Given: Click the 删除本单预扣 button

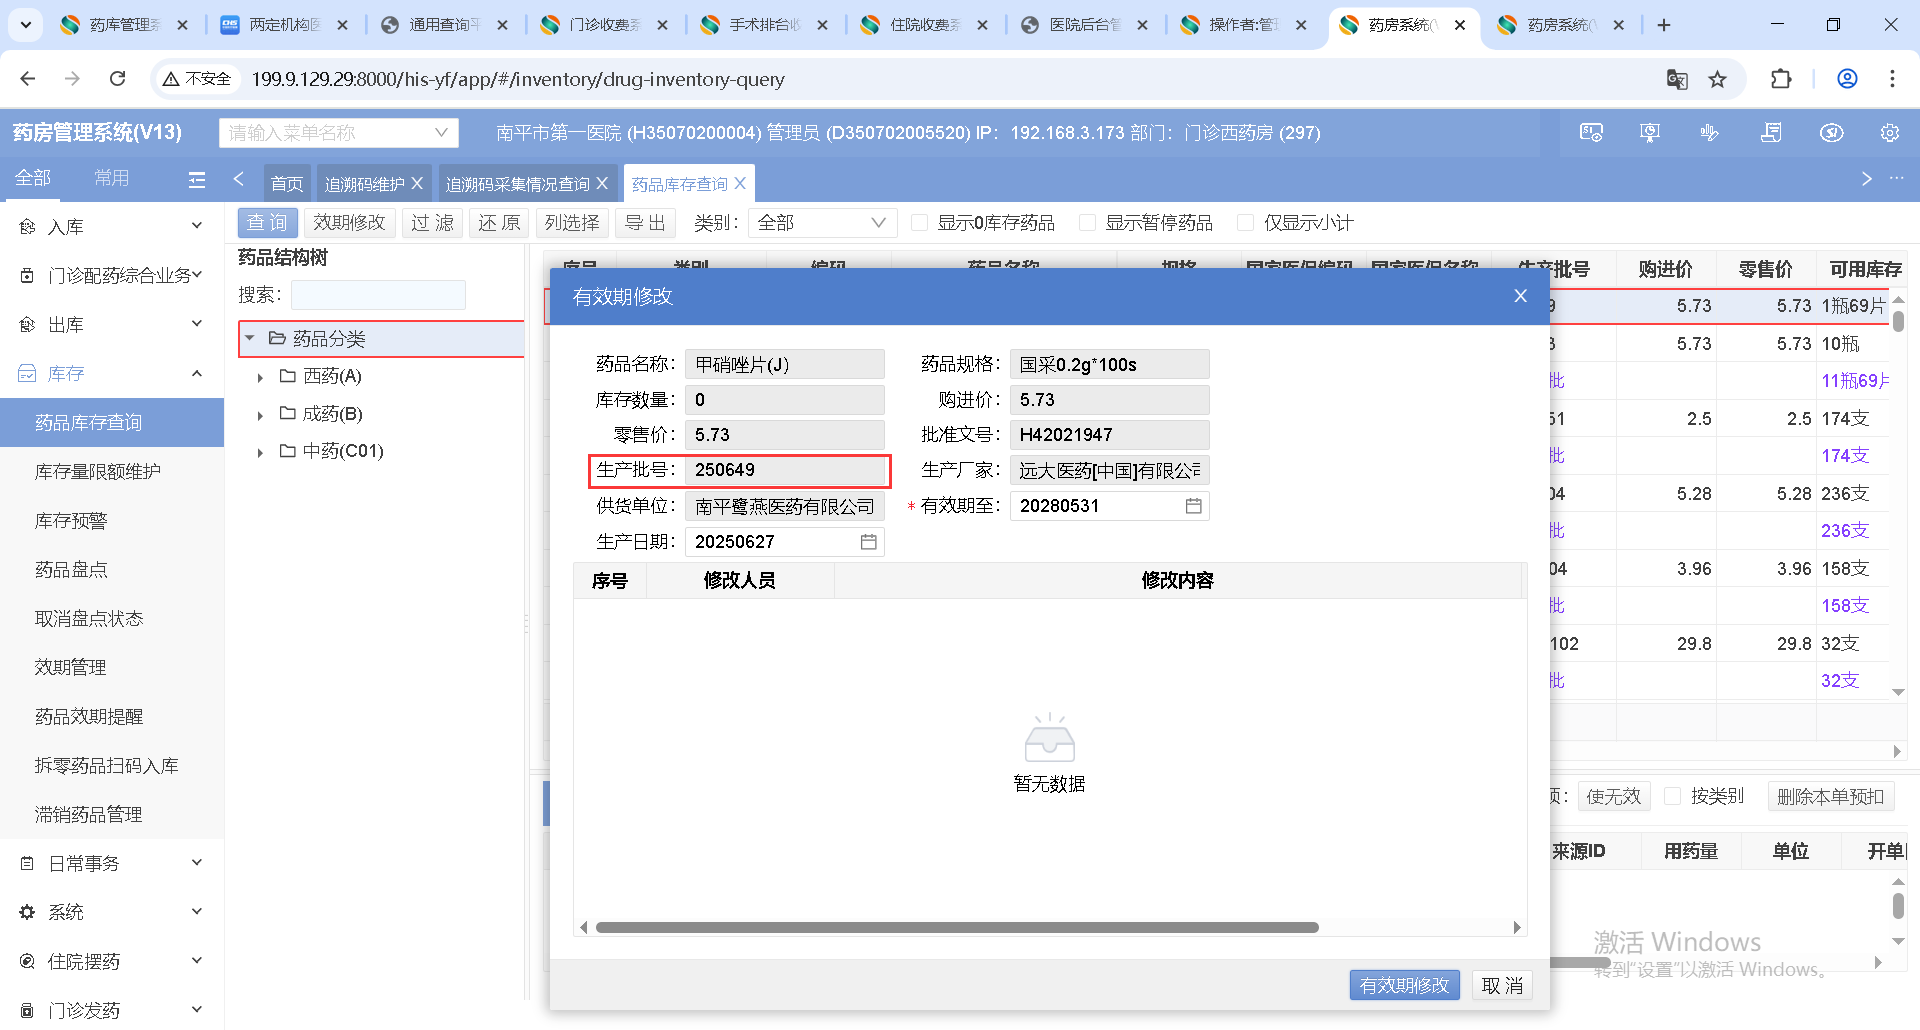Looking at the screenshot, I should 1830,797.
